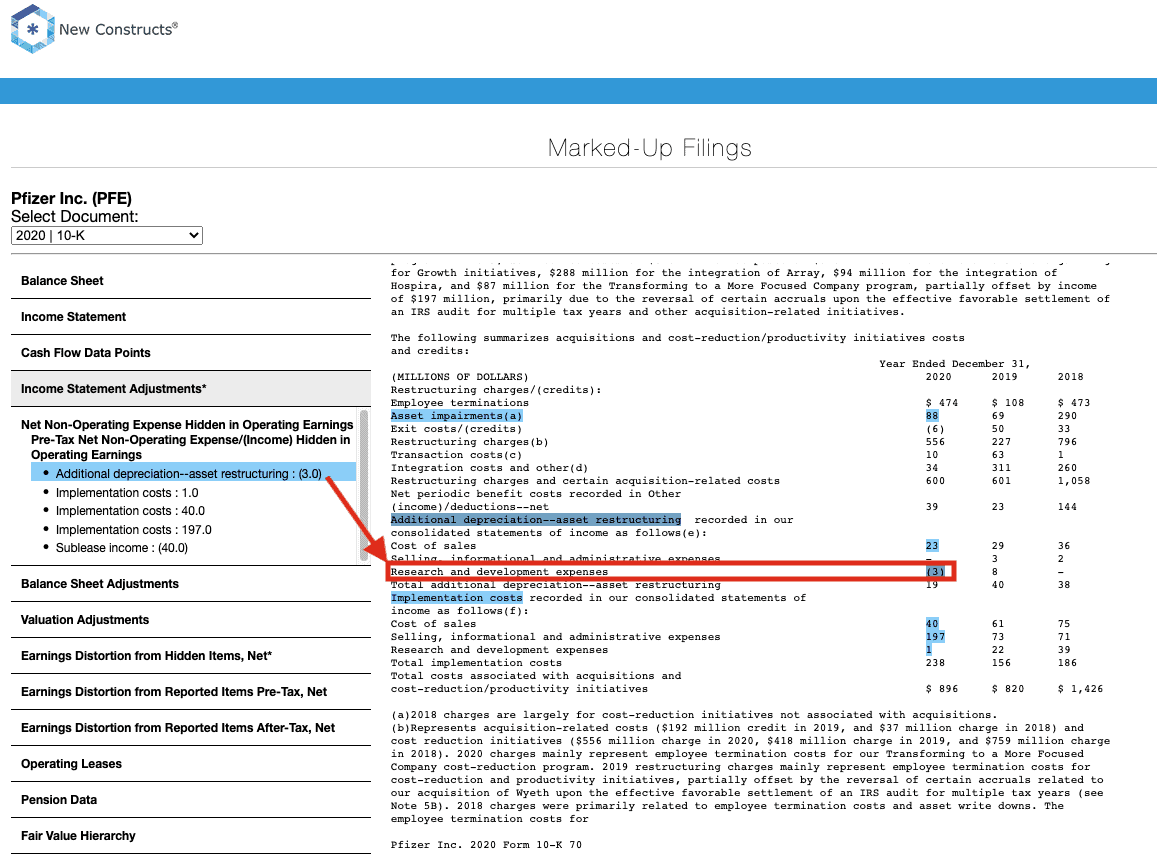
Task: Click the $ 896 total costs value
Action: coord(942,689)
